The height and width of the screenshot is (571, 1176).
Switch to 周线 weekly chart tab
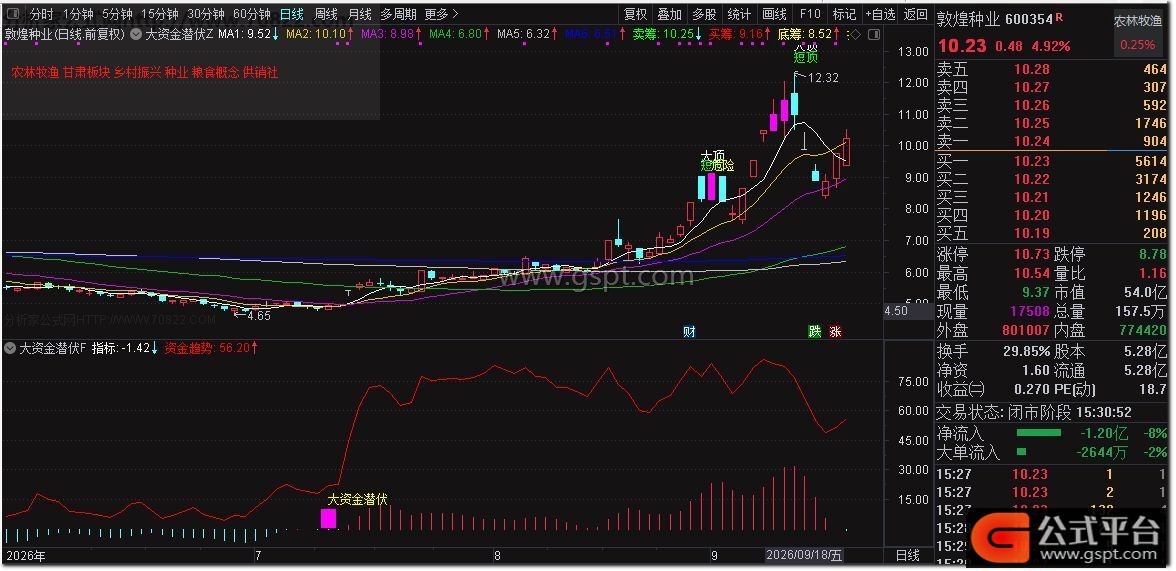(x=326, y=14)
